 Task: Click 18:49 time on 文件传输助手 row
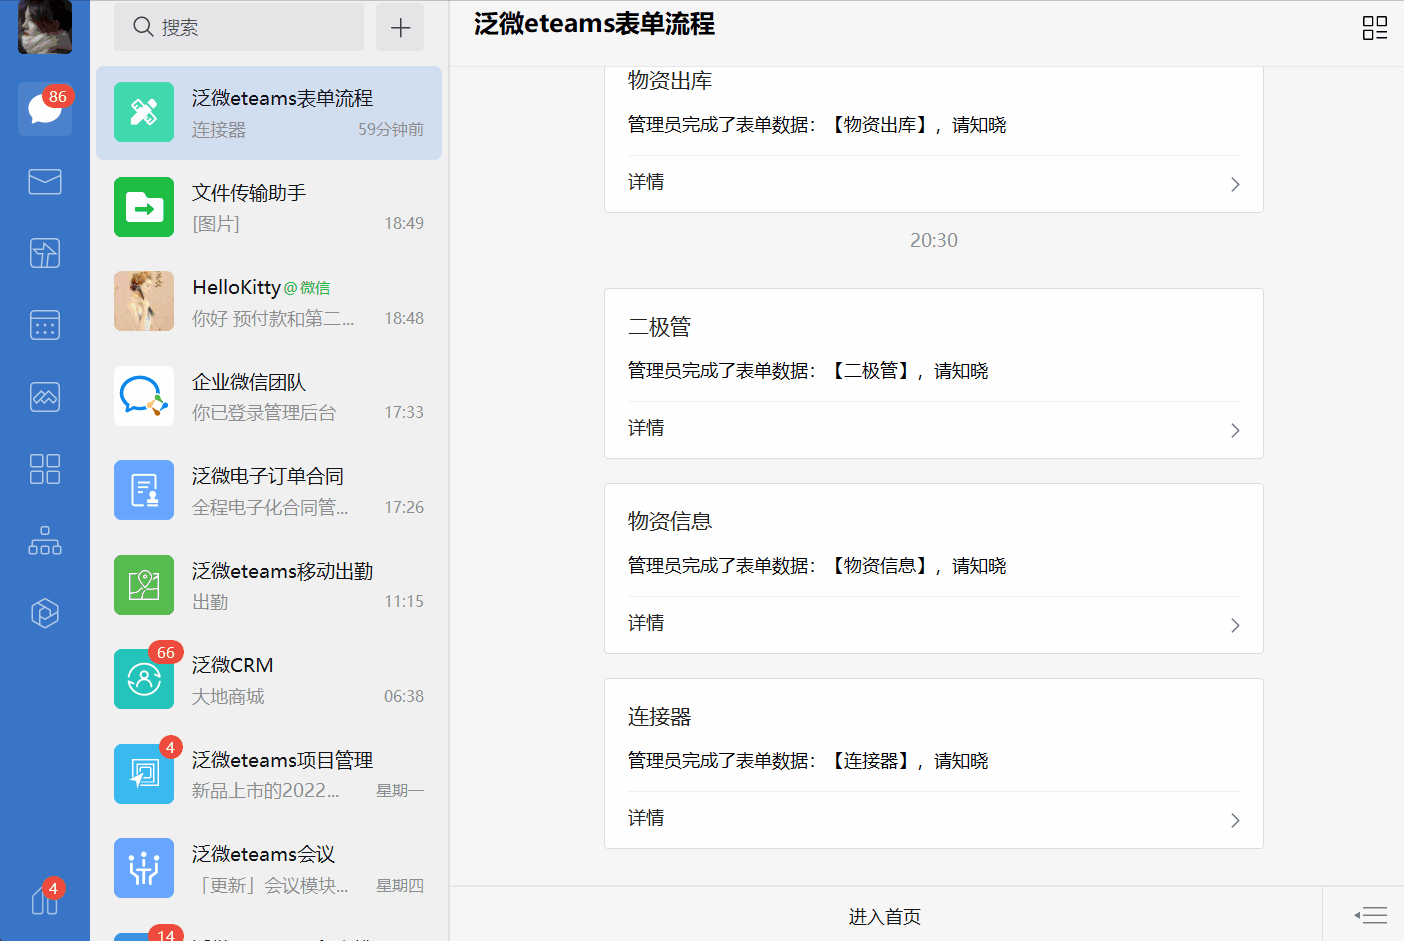(404, 223)
